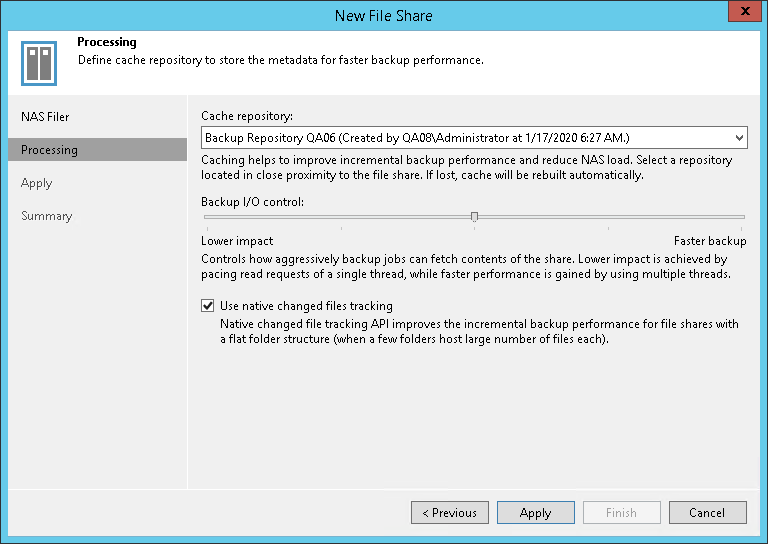Screen dimensions: 768x544
Task: Click the Backup I/O control slider handle
Action: click(x=474, y=216)
